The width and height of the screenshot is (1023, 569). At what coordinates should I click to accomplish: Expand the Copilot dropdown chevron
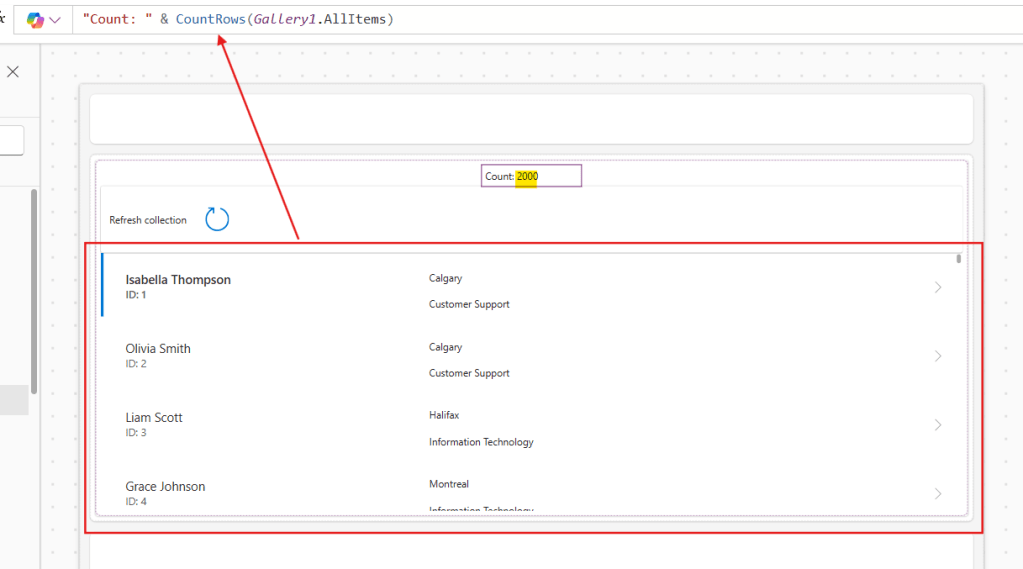pyautogui.click(x=55, y=20)
